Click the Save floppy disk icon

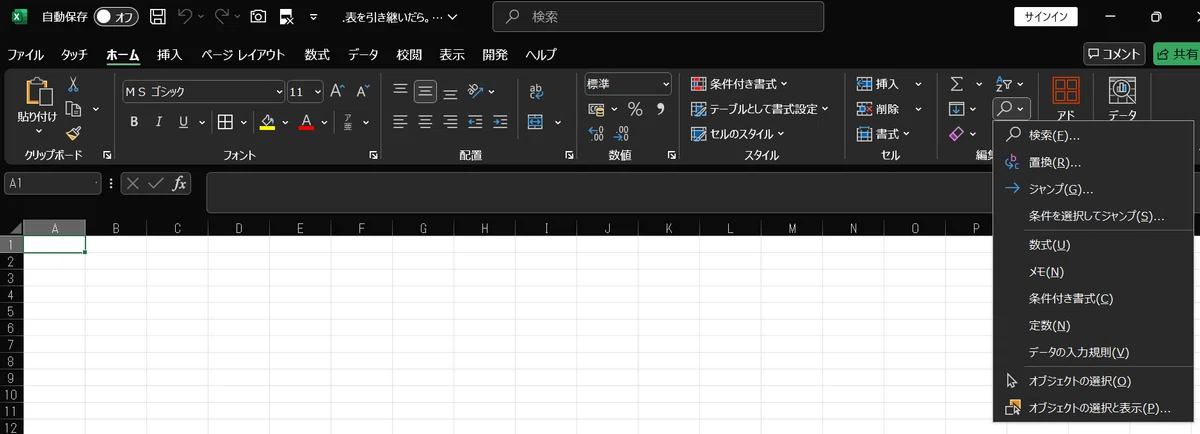157,17
